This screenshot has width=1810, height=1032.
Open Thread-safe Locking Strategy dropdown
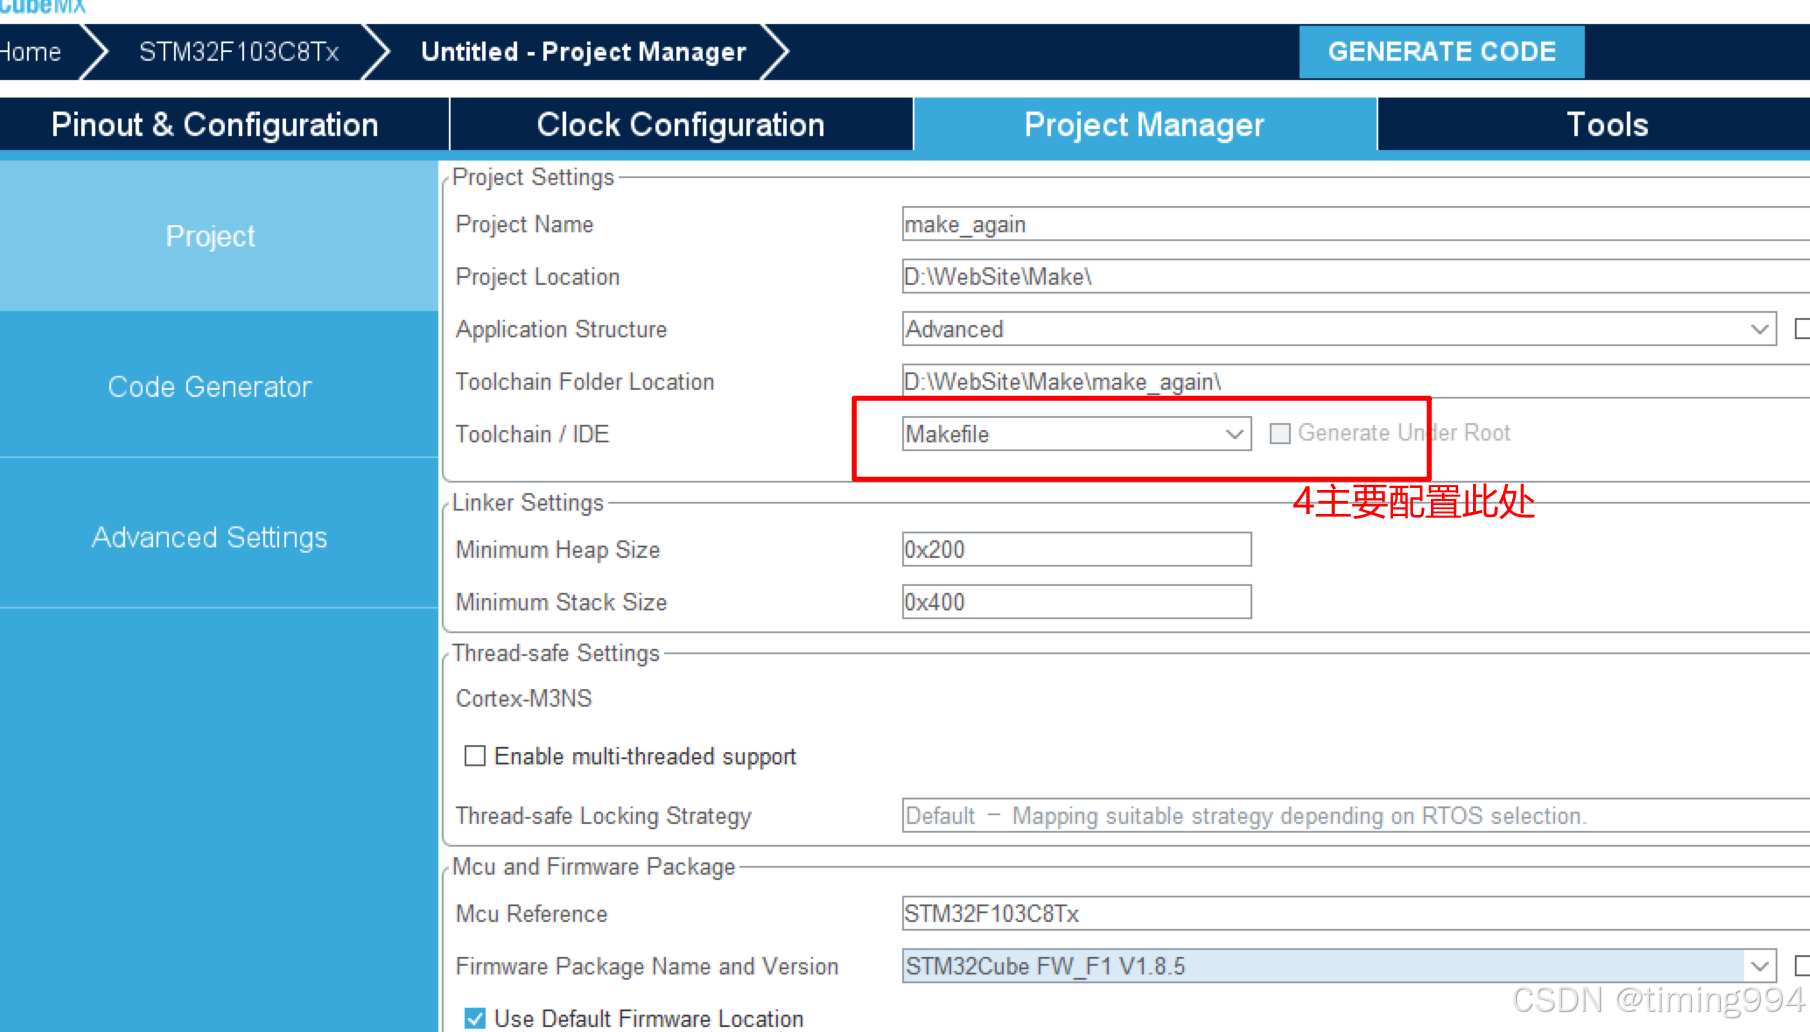tap(1355, 816)
